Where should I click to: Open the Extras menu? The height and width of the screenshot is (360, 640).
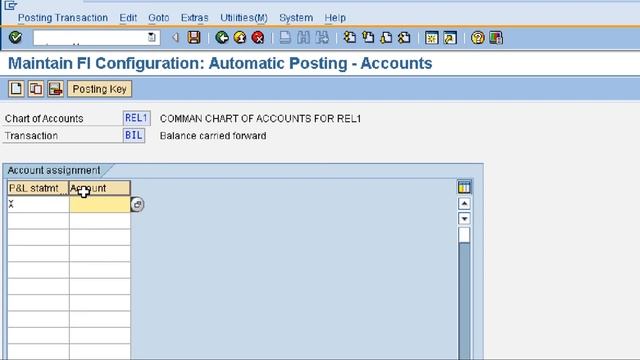point(195,18)
